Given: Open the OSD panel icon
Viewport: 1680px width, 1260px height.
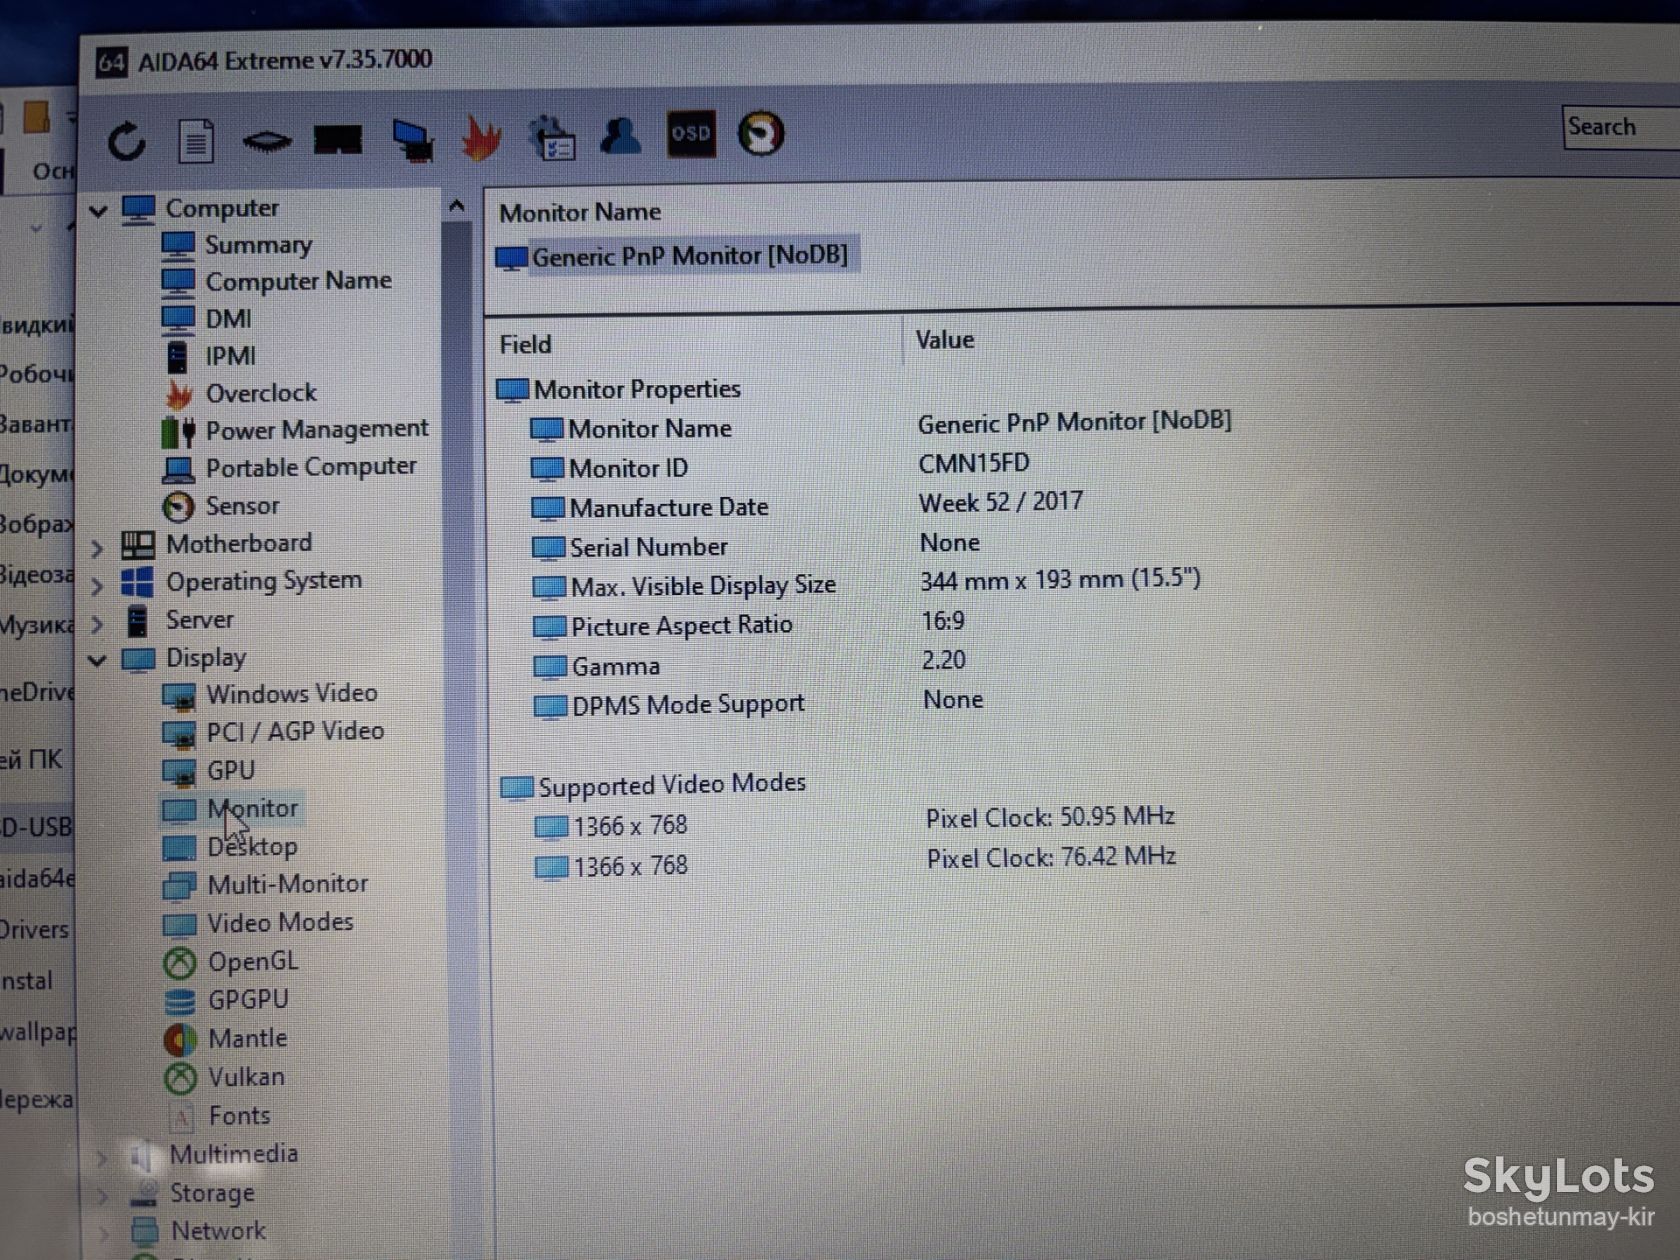Looking at the screenshot, I should click(691, 133).
